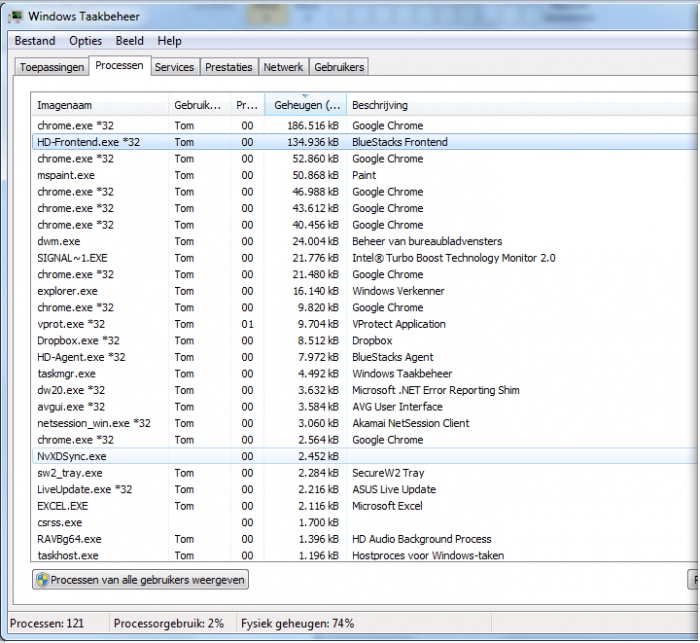Click the Windows Taakbeheer title bar icon
The width and height of the screenshot is (700, 643).
click(x=16, y=17)
